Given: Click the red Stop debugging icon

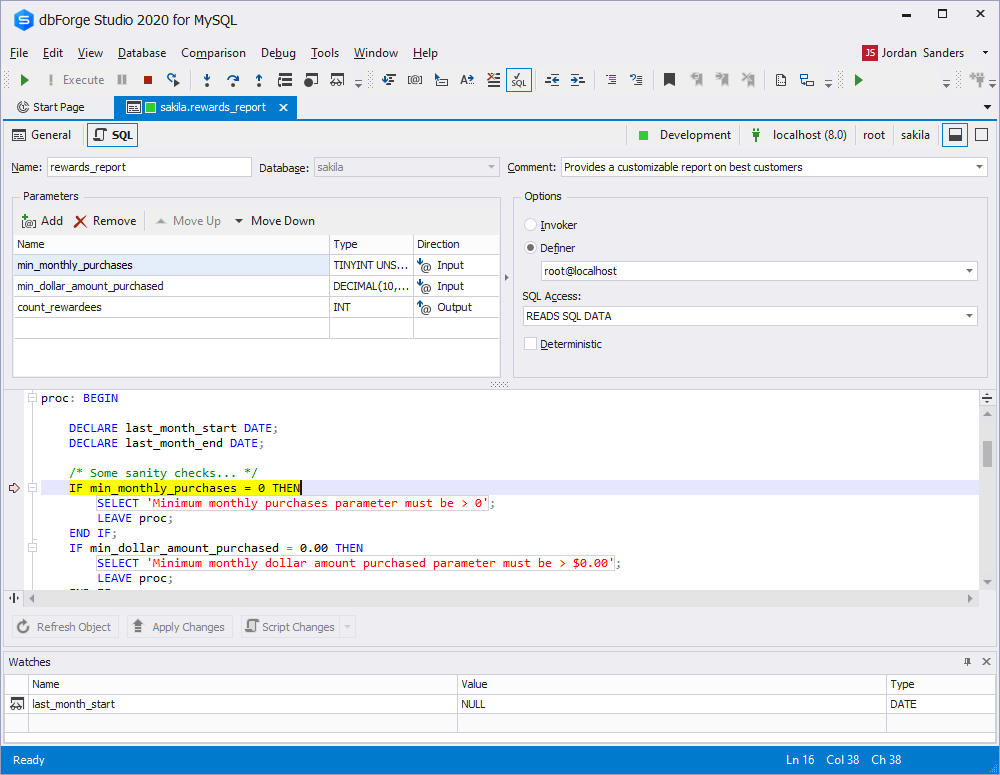Looking at the screenshot, I should click(x=148, y=80).
